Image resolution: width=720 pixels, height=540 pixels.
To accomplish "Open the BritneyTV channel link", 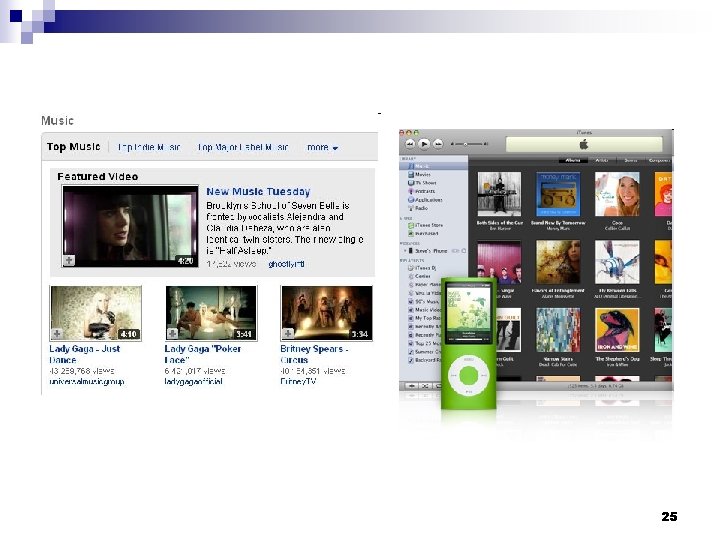I will pos(298,382).
